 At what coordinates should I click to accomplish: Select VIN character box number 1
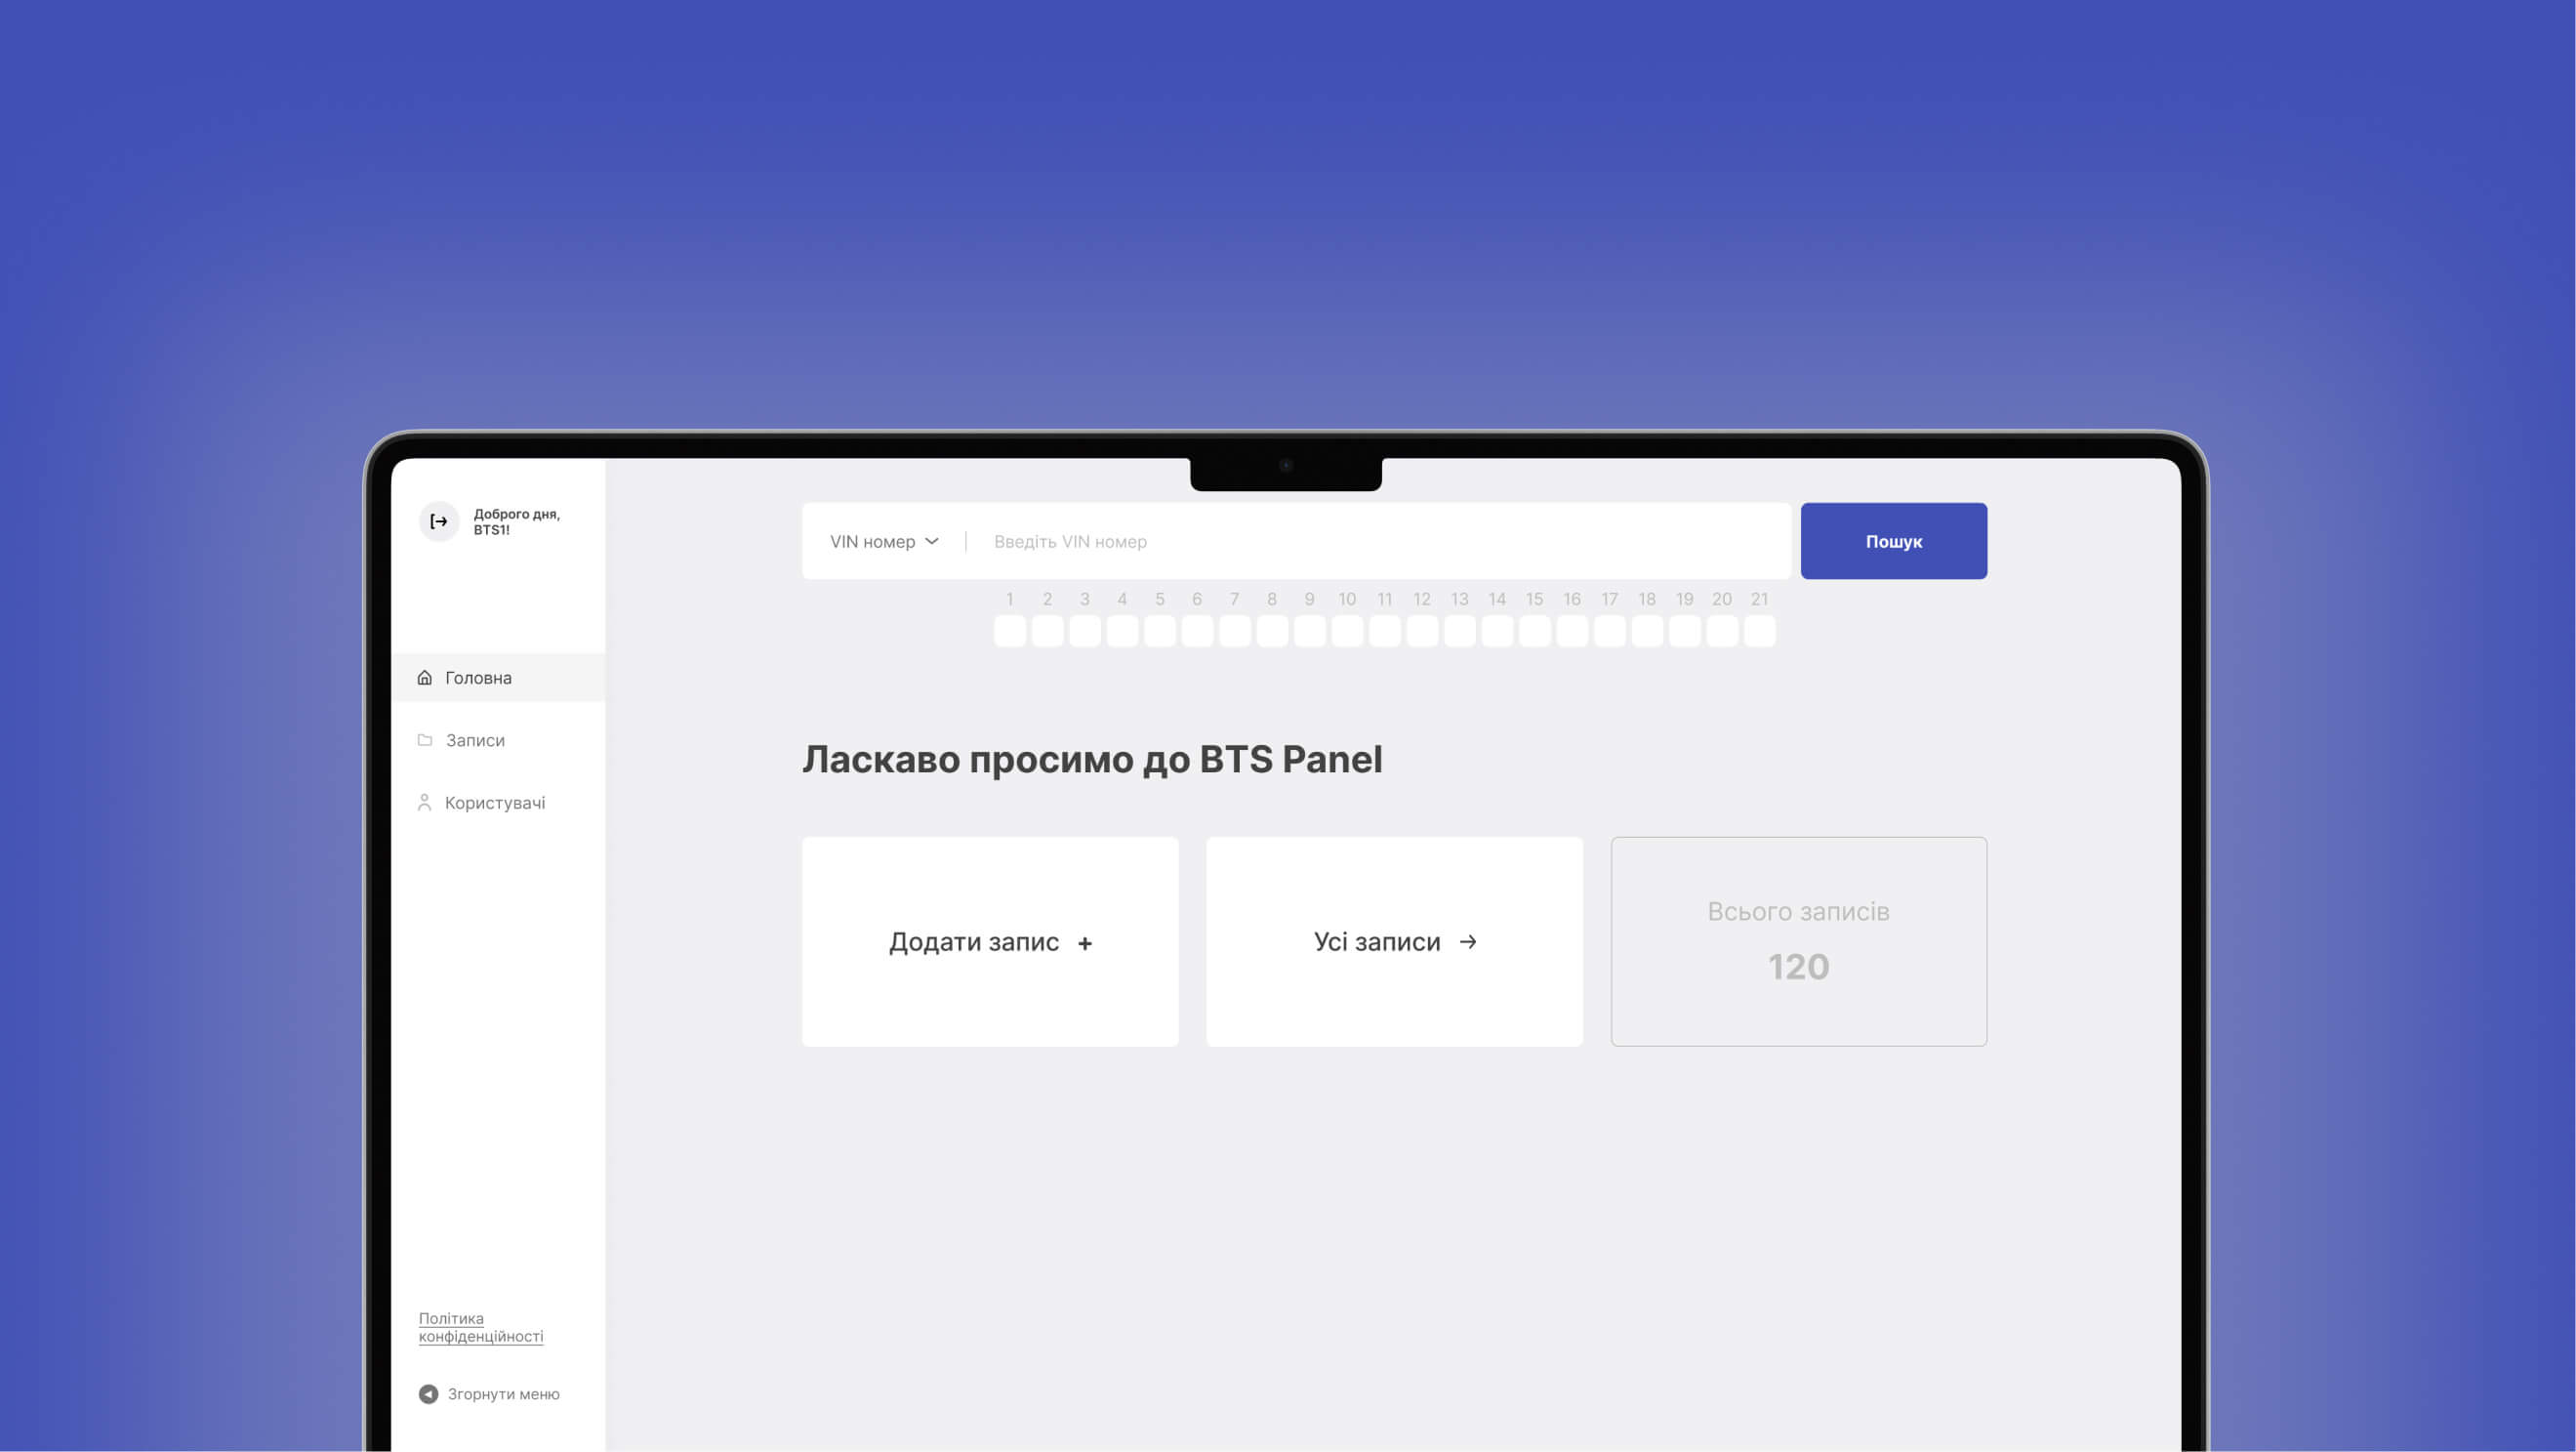click(x=1010, y=631)
